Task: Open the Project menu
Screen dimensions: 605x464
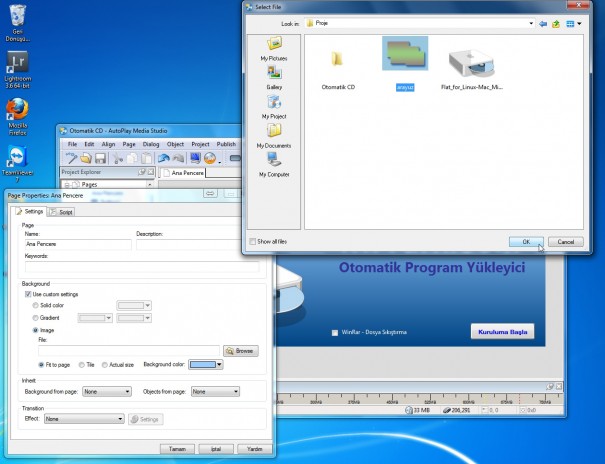Action: click(200, 144)
